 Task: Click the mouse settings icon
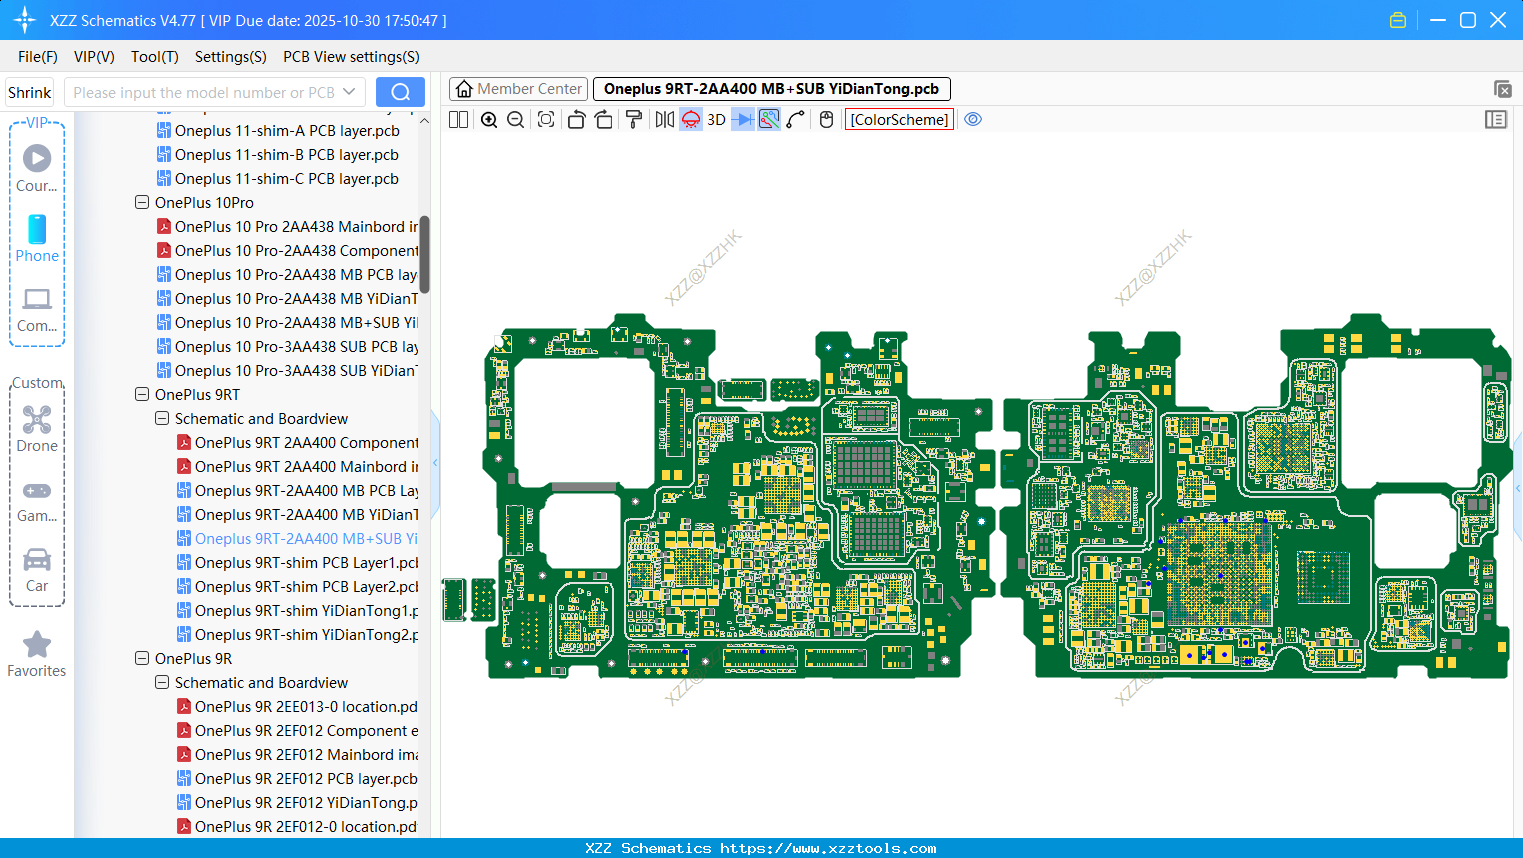(x=826, y=120)
